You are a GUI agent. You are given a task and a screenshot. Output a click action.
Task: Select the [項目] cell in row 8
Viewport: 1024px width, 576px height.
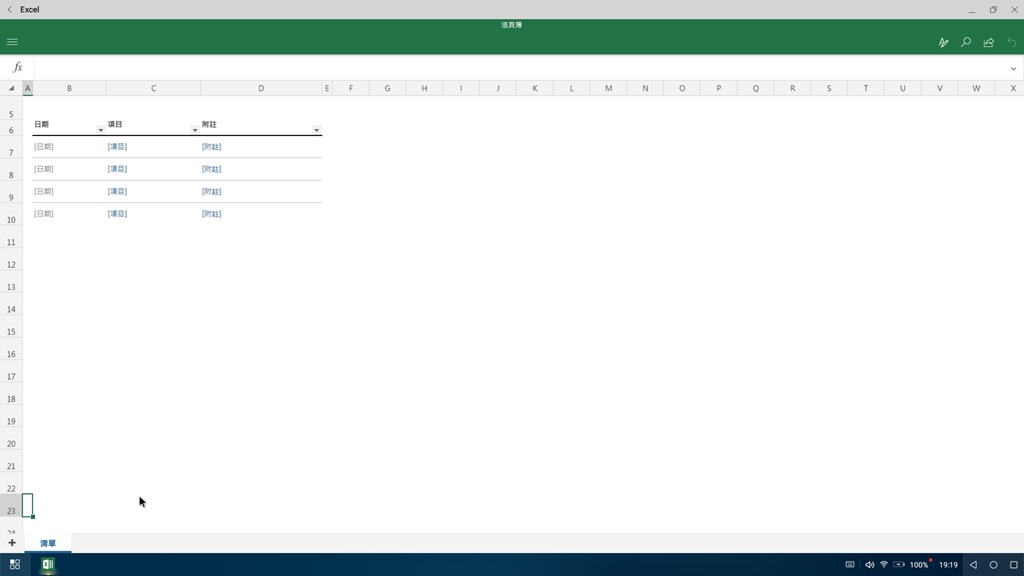tap(153, 169)
